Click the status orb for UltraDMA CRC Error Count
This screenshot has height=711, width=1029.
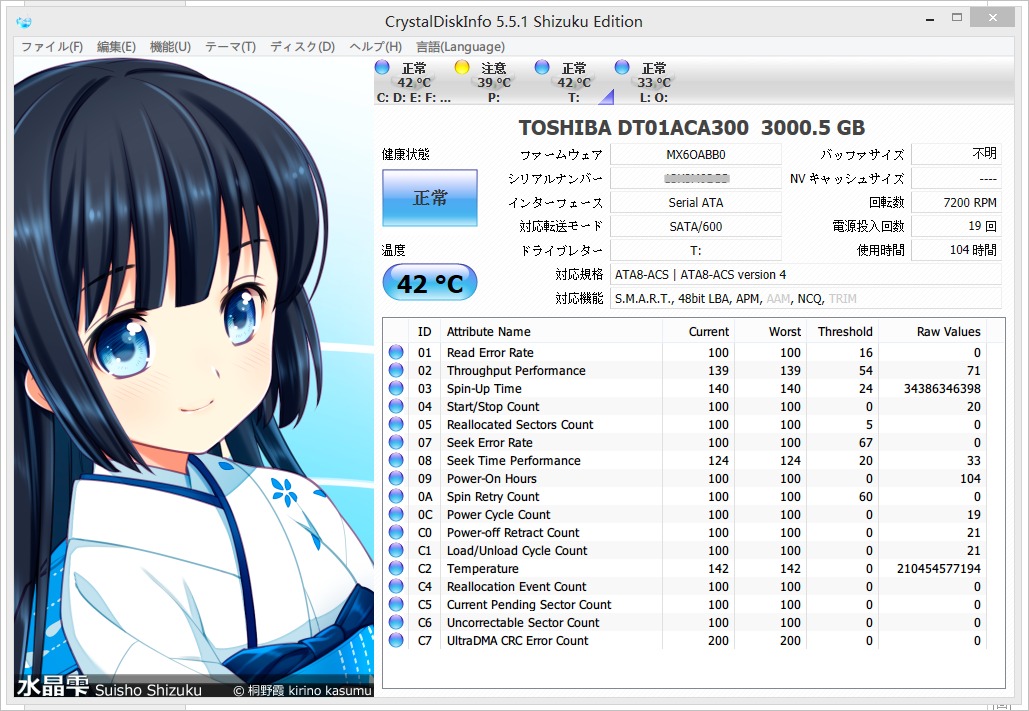(x=396, y=641)
